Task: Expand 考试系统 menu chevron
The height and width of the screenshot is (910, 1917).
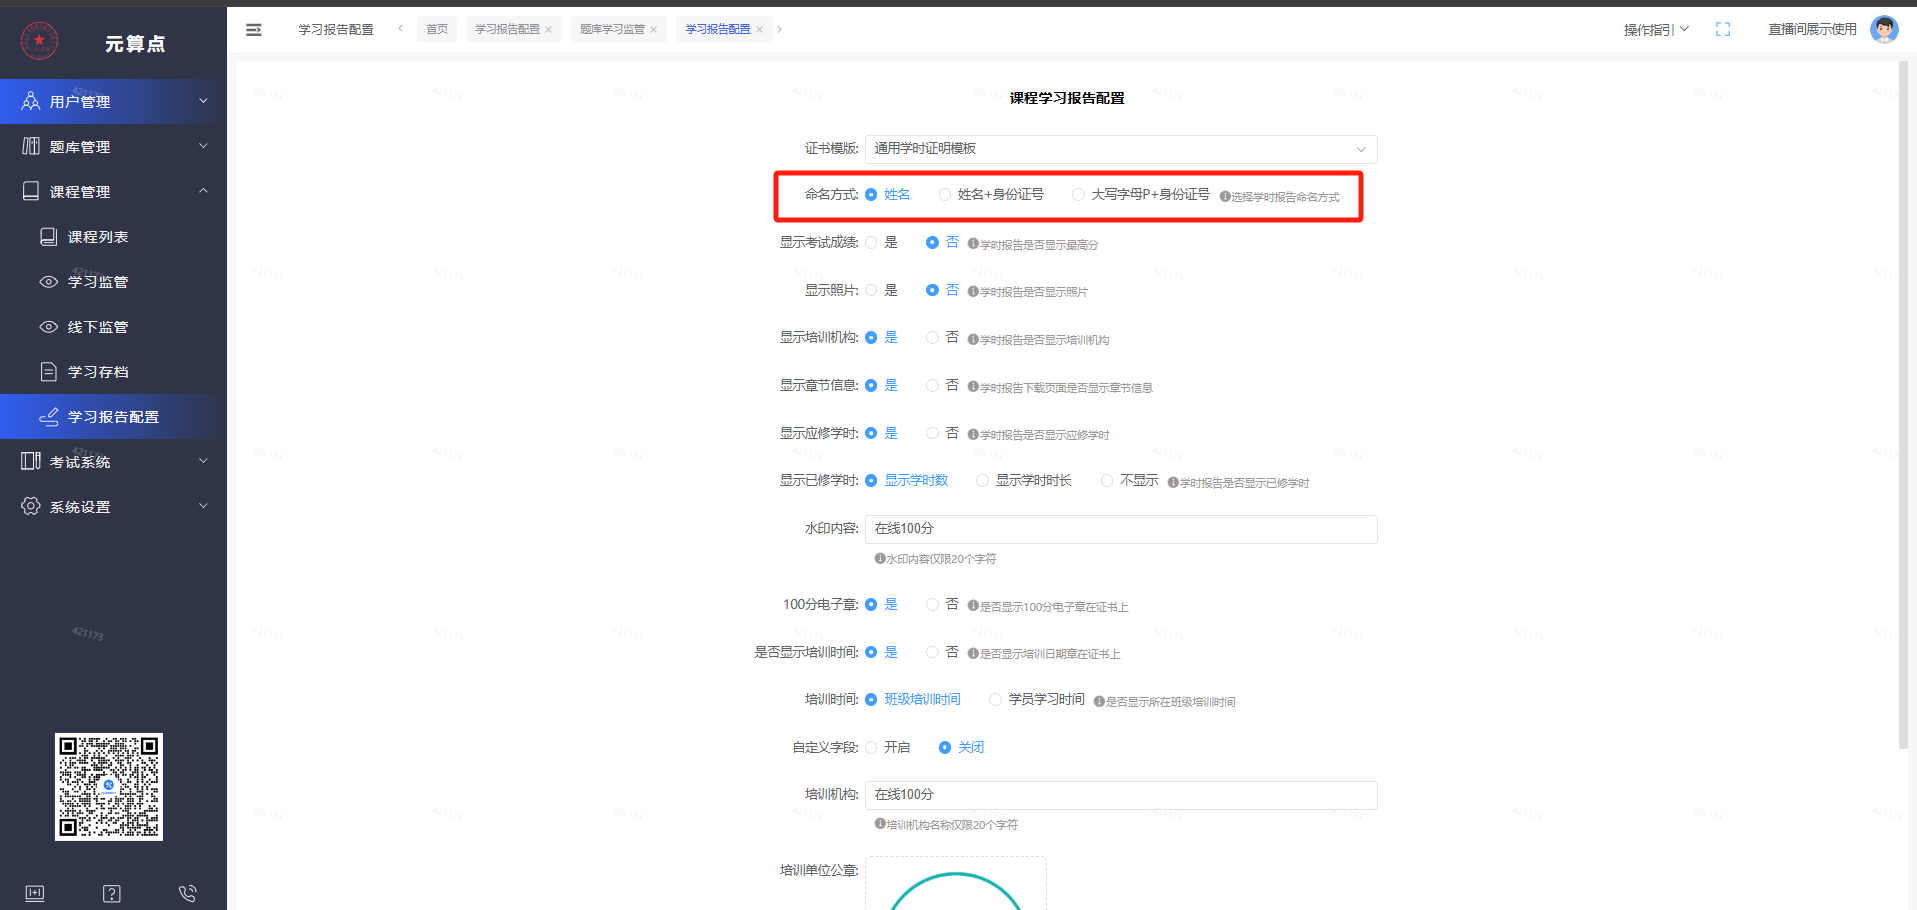Action: (x=203, y=461)
